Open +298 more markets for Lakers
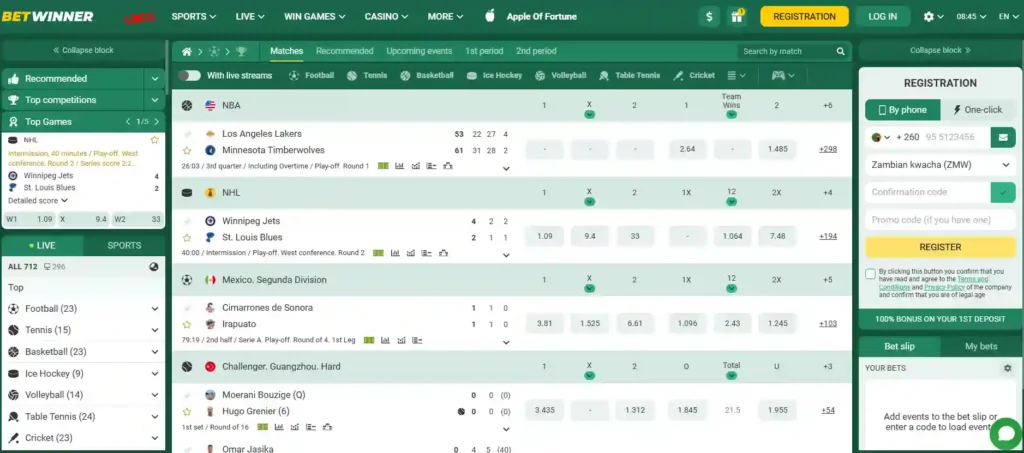This screenshot has height=453, width=1024. click(x=827, y=149)
